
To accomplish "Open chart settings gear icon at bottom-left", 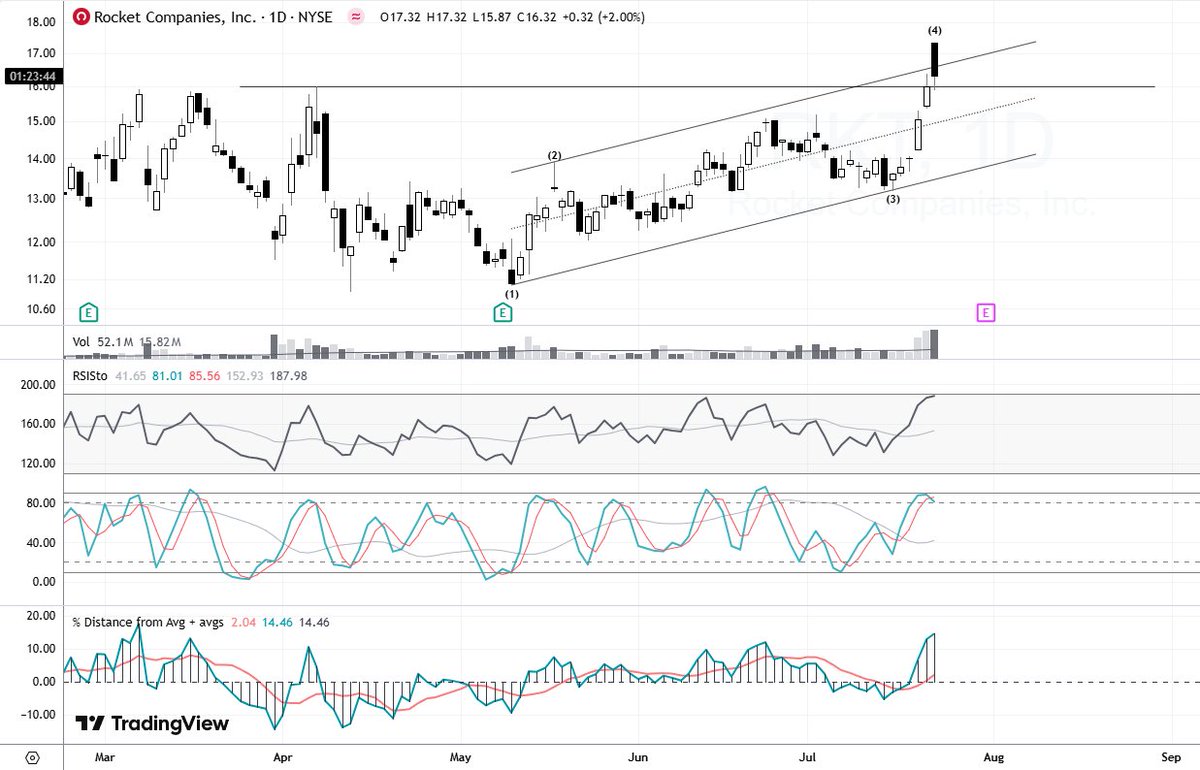I will tap(33, 757).
